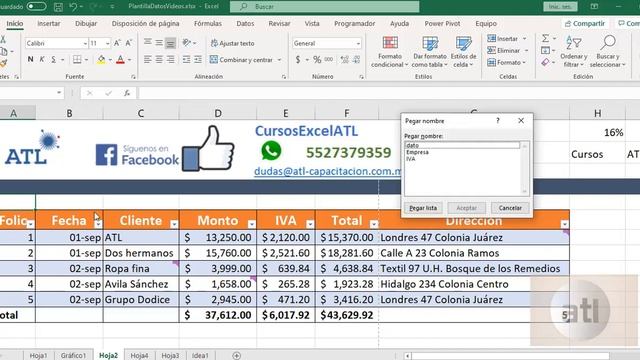
Task: Open the dudas@atl-capacitacion email link
Action: coord(327,171)
